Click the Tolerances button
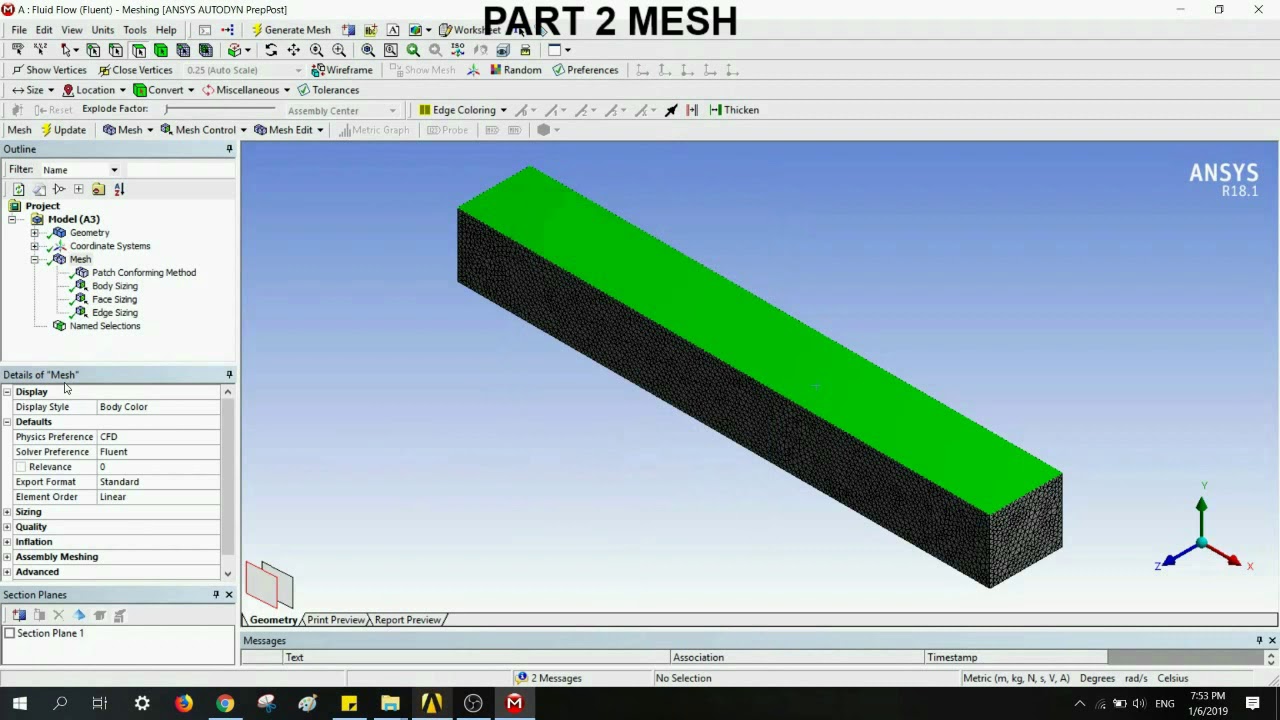Screen dimensions: 1280x720 [x=328, y=90]
